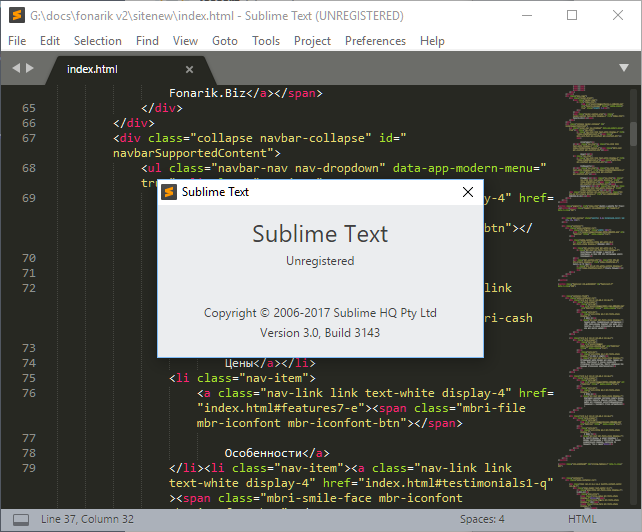The width and height of the screenshot is (642, 532).
Task: Toggle the side bar panel switcher icon
Action: [21, 520]
